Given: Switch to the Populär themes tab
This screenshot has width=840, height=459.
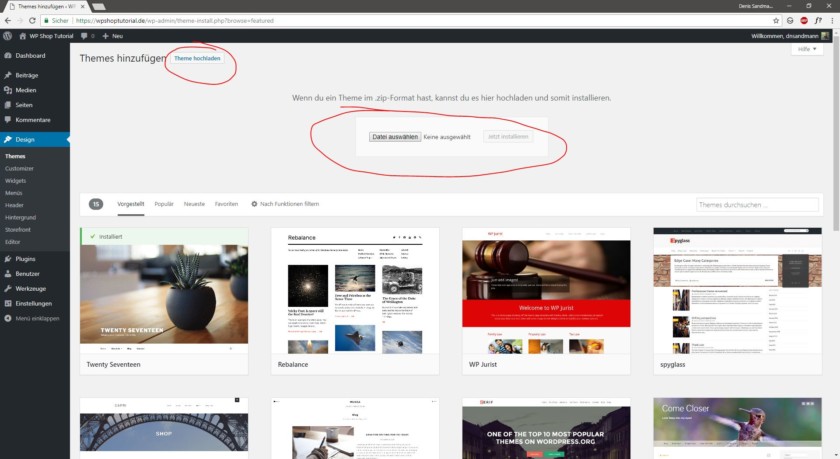Looking at the screenshot, I should coord(164,204).
